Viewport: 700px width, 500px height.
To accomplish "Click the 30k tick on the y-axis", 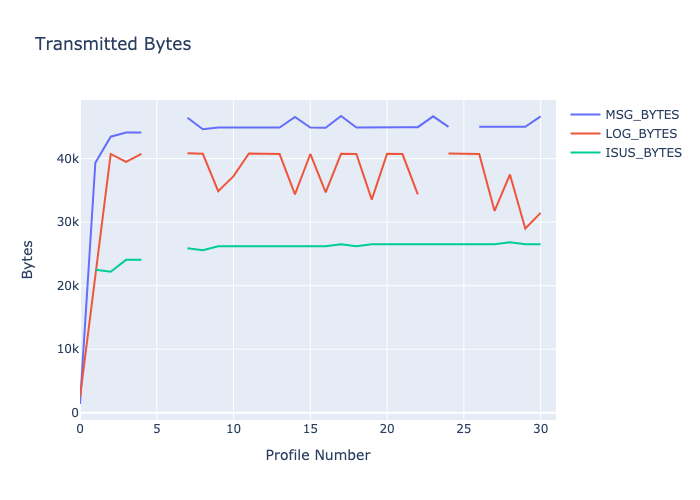I will tap(67, 222).
